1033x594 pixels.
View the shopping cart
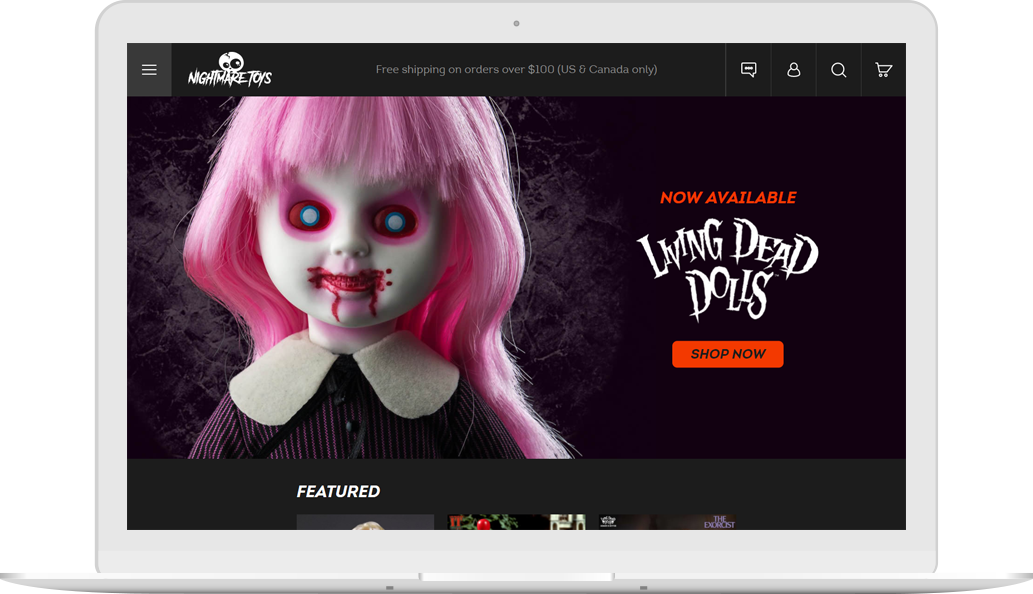(x=883, y=70)
